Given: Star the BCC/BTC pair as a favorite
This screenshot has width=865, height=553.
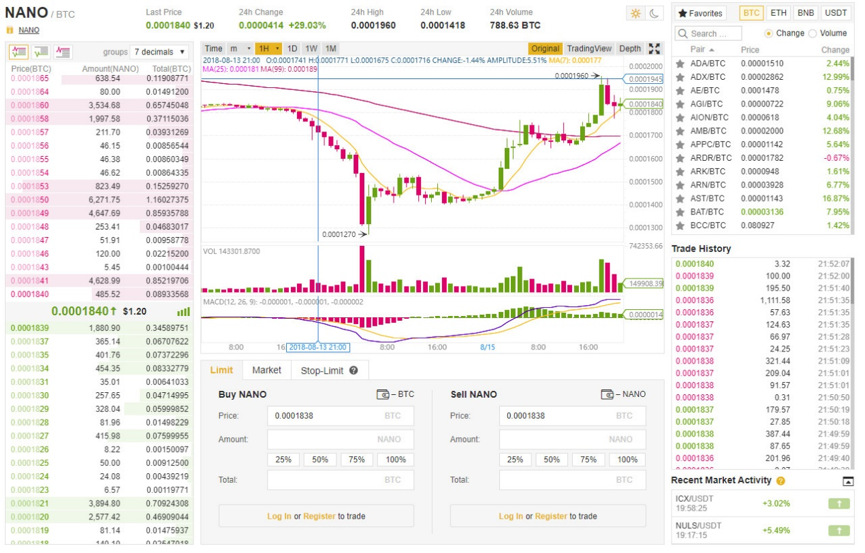Looking at the screenshot, I should tap(680, 226).
